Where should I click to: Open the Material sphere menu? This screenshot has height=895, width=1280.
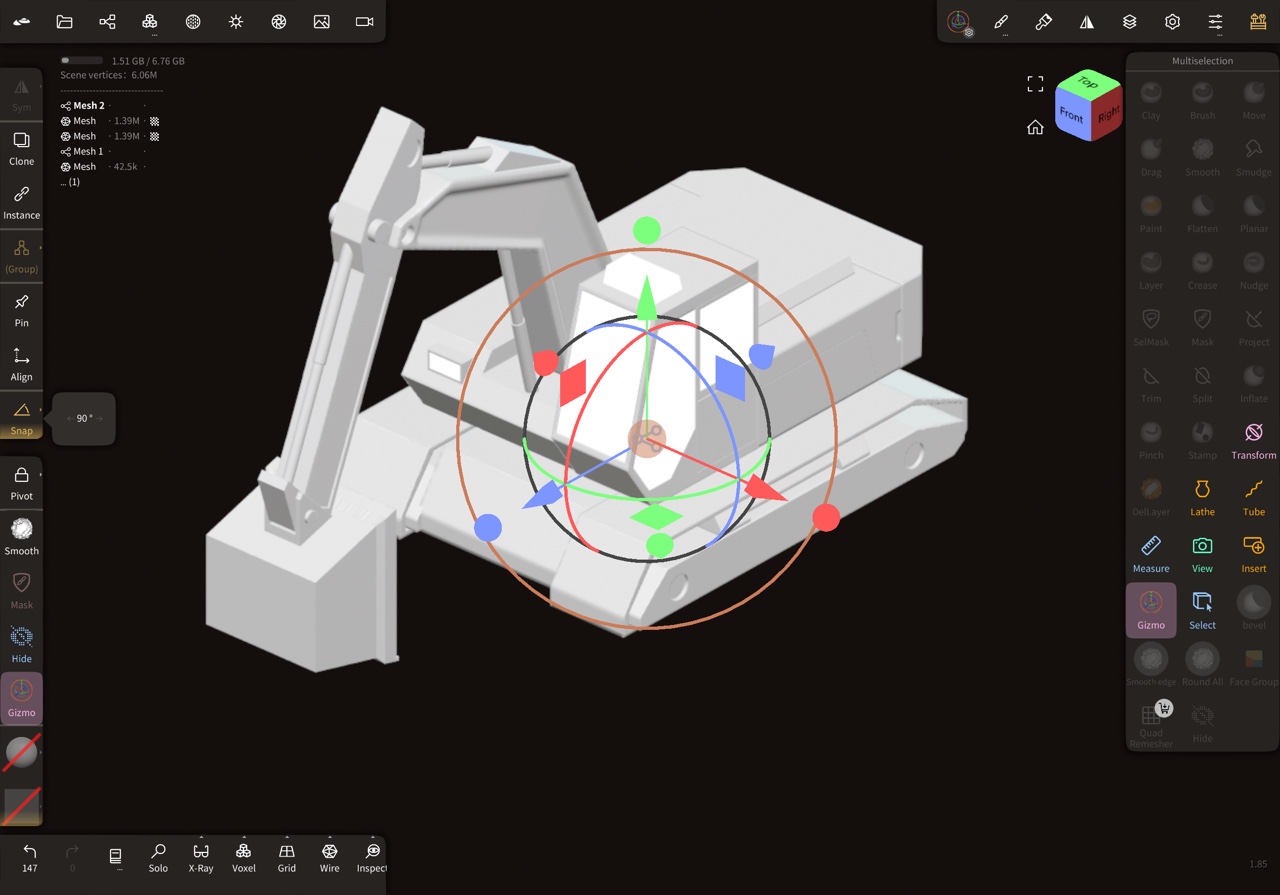[193, 21]
